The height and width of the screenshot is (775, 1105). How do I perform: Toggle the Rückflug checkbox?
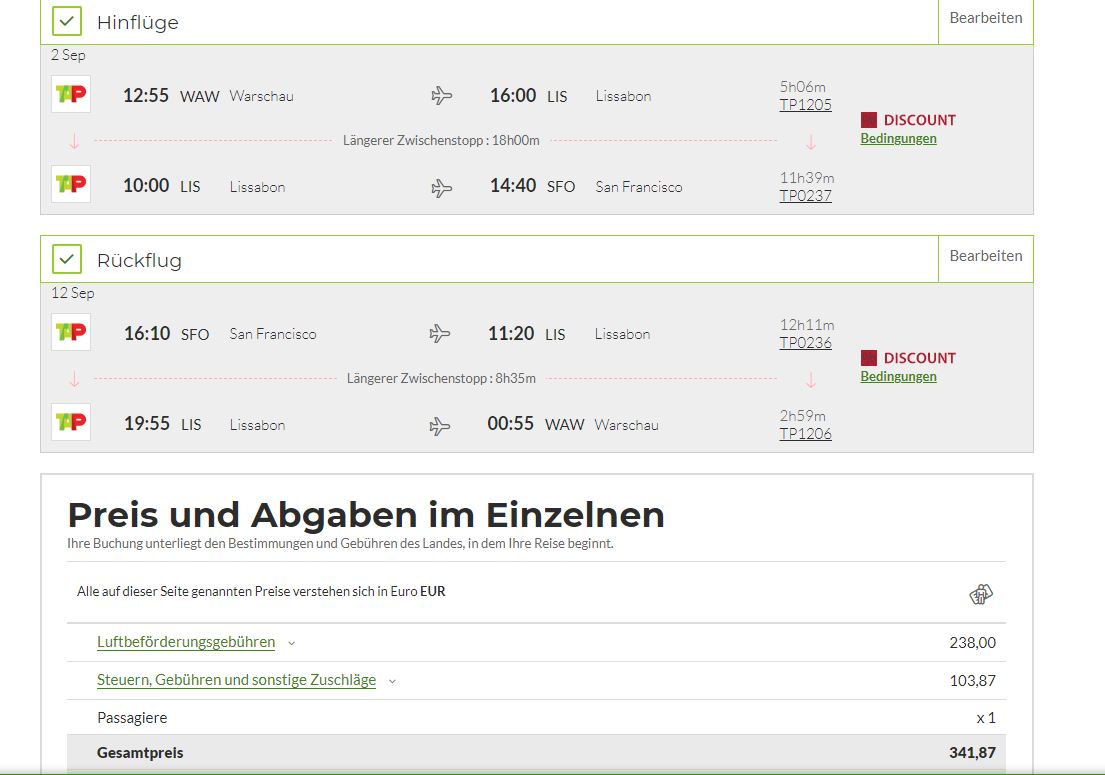[67, 259]
